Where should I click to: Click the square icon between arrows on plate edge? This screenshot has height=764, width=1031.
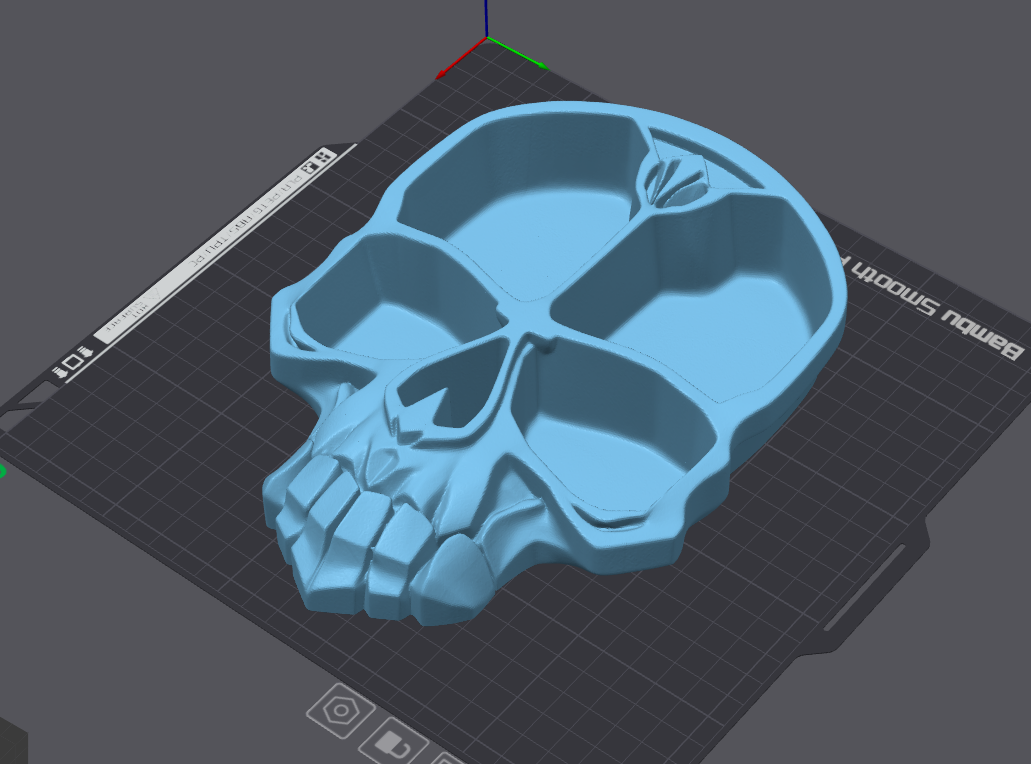(x=72, y=360)
